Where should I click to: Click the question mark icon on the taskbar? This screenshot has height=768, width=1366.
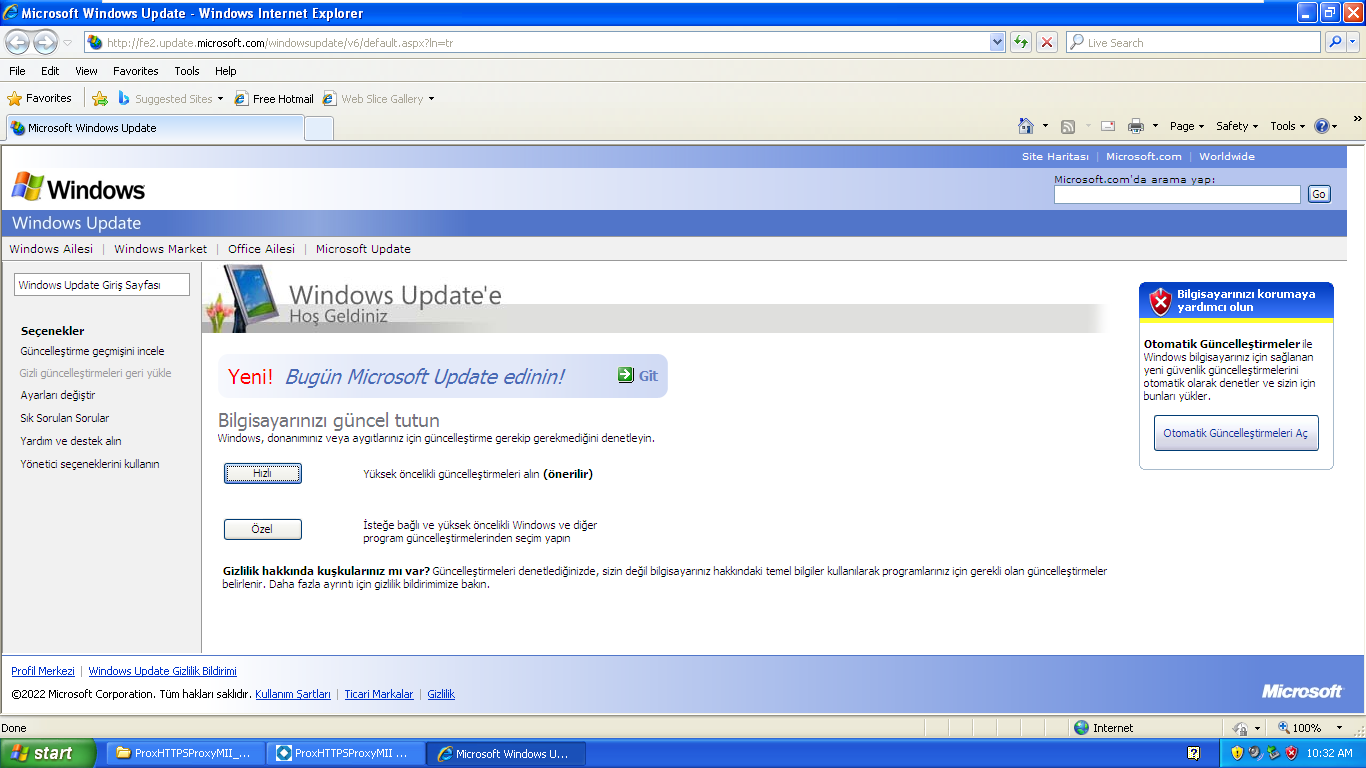1193,753
